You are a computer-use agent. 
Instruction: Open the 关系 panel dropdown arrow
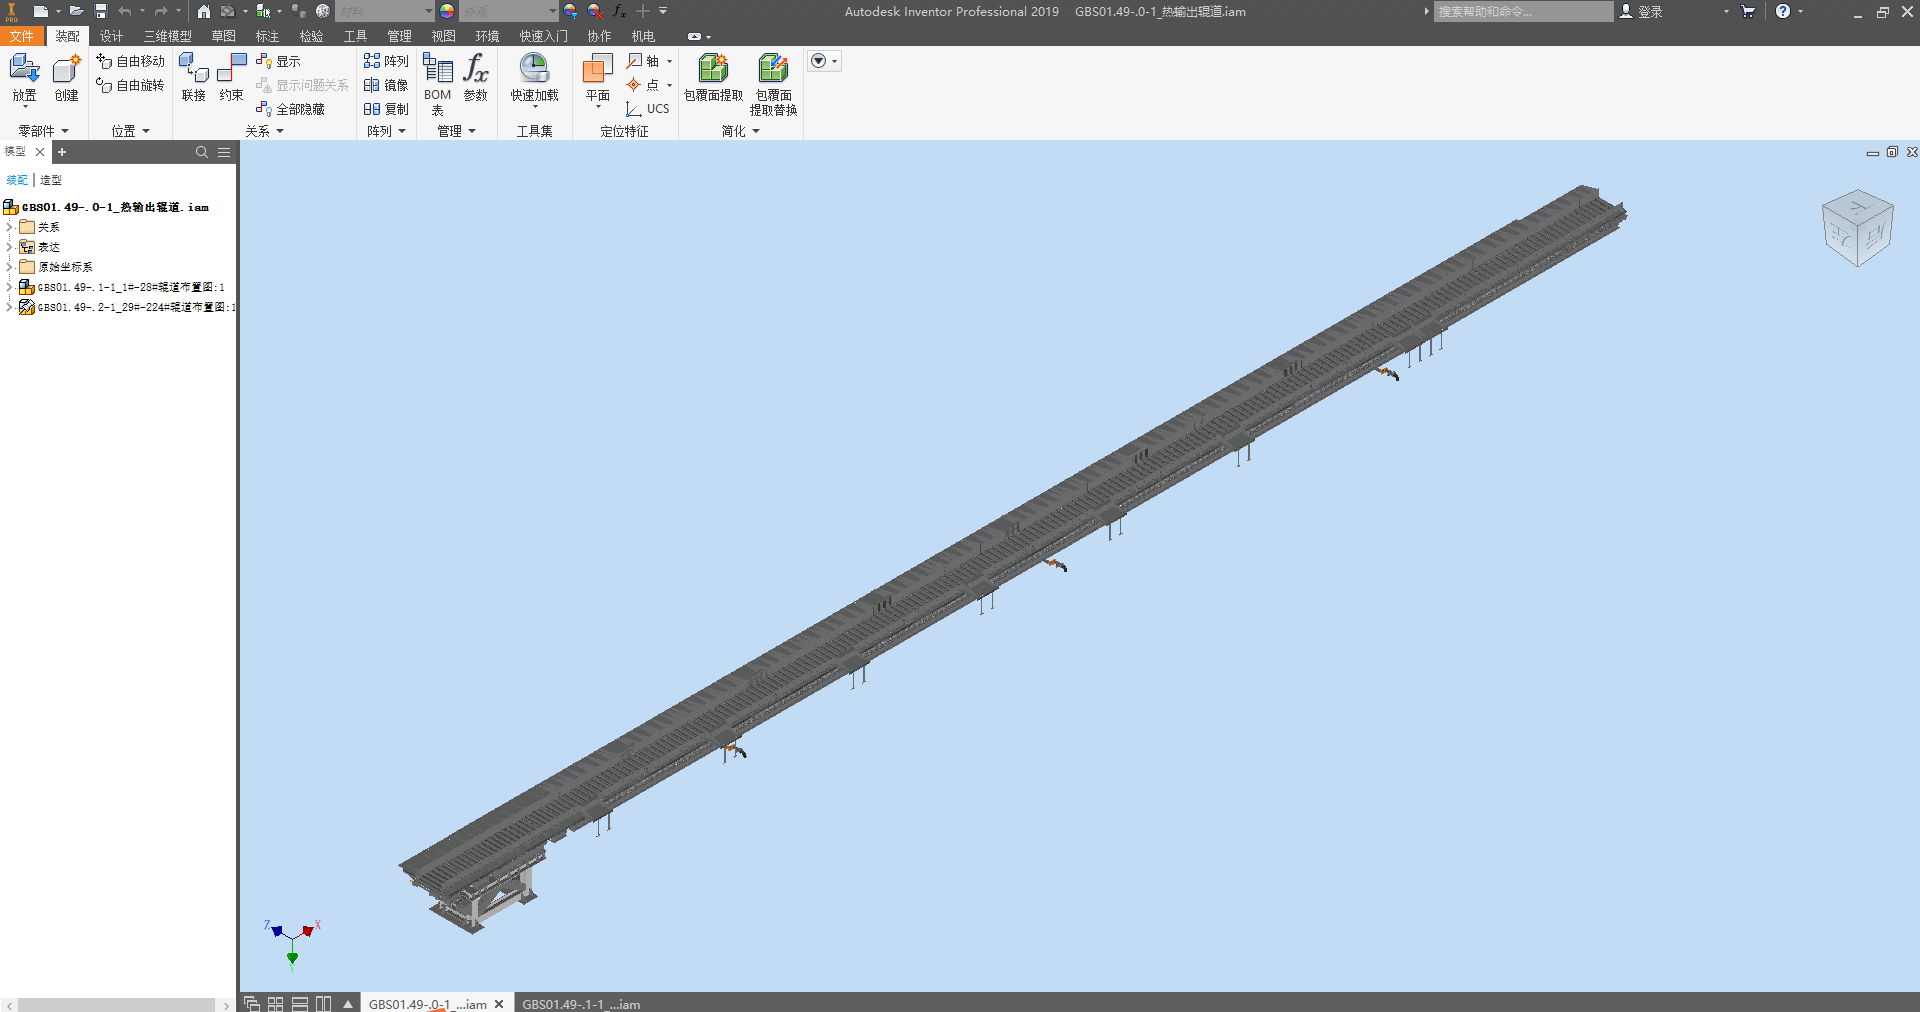tap(280, 131)
